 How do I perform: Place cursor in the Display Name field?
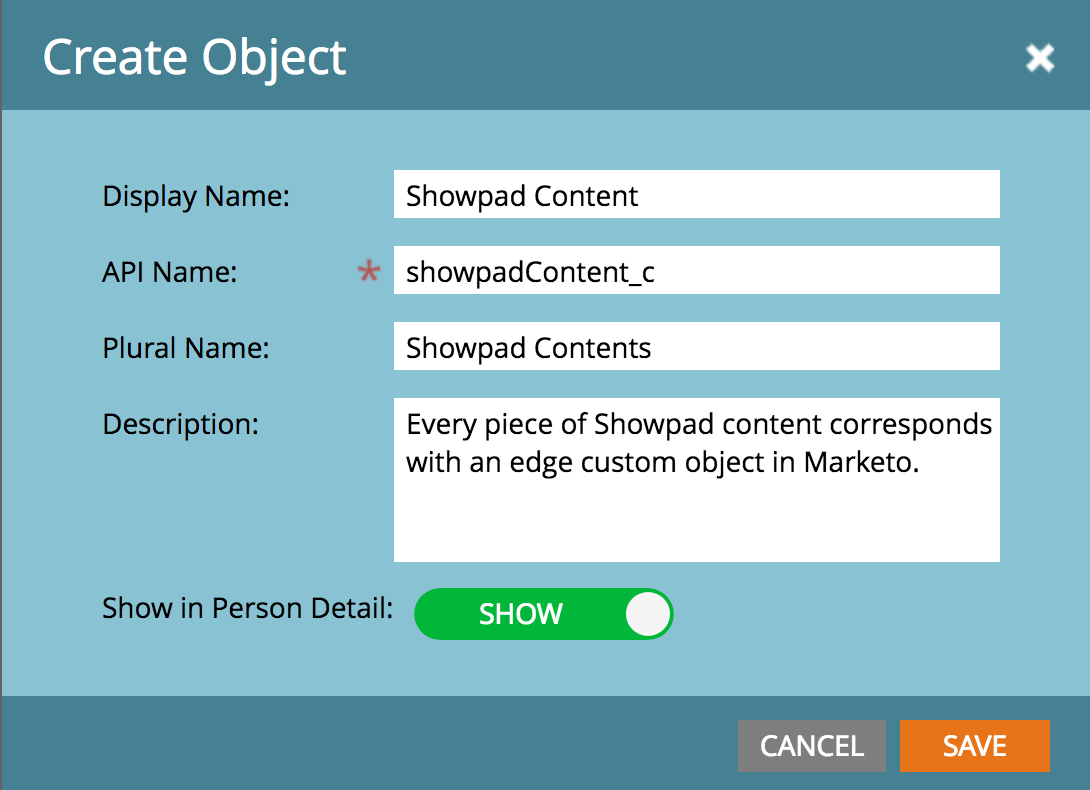[x=697, y=193]
